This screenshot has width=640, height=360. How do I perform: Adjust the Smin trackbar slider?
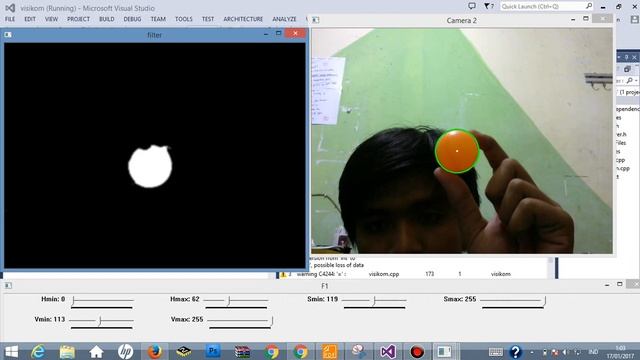point(374,301)
